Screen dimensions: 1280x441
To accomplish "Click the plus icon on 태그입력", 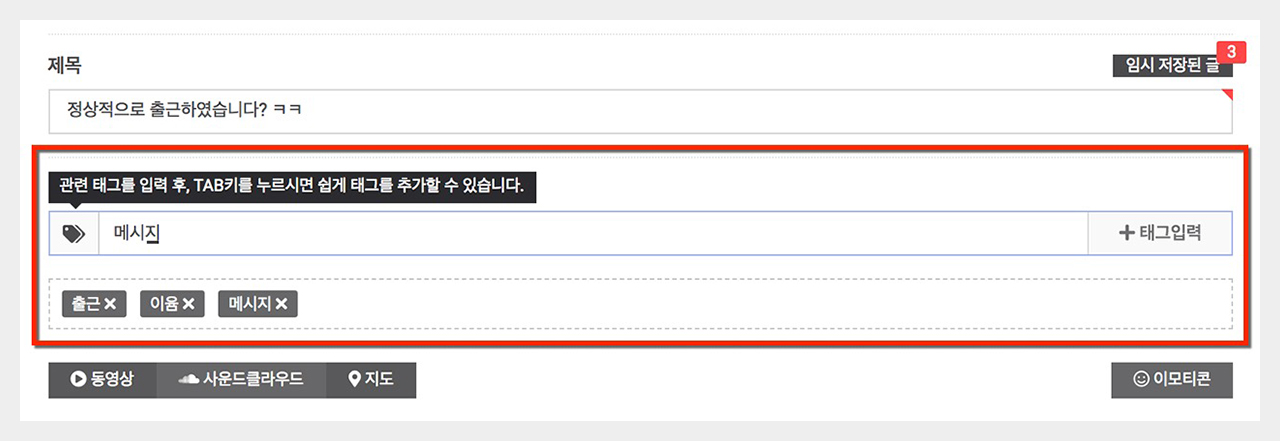I will 1126,233.
